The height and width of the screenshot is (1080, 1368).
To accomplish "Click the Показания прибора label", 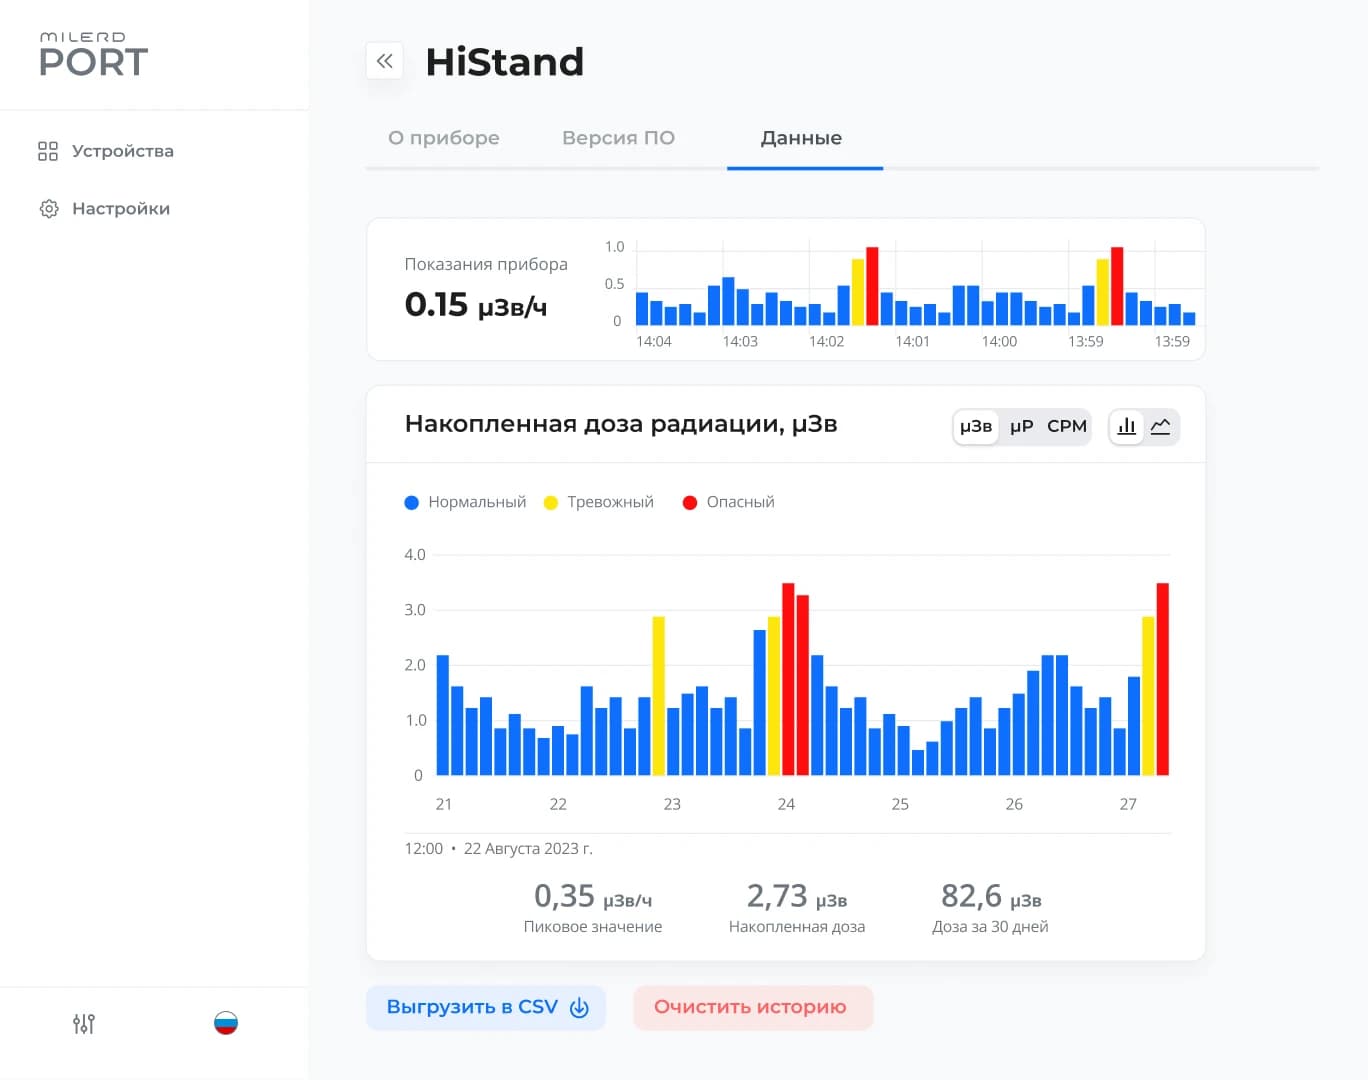I will point(486,264).
